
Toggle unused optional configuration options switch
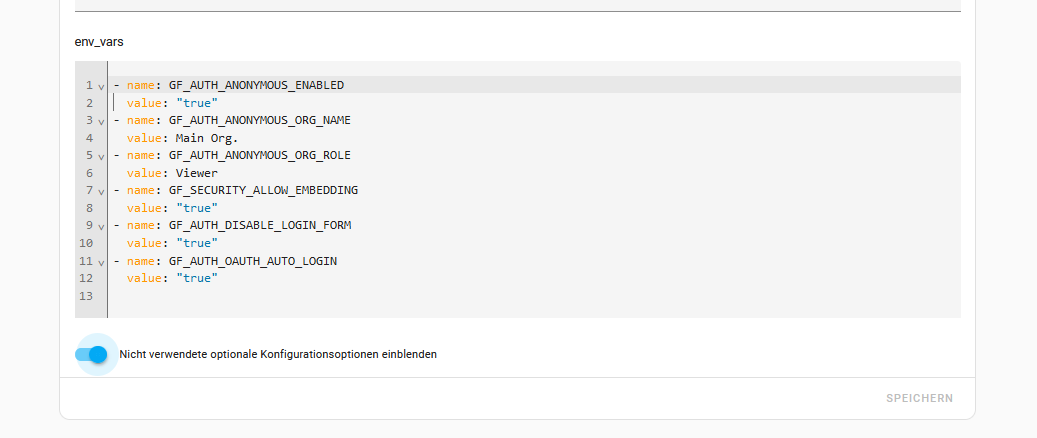coord(91,355)
